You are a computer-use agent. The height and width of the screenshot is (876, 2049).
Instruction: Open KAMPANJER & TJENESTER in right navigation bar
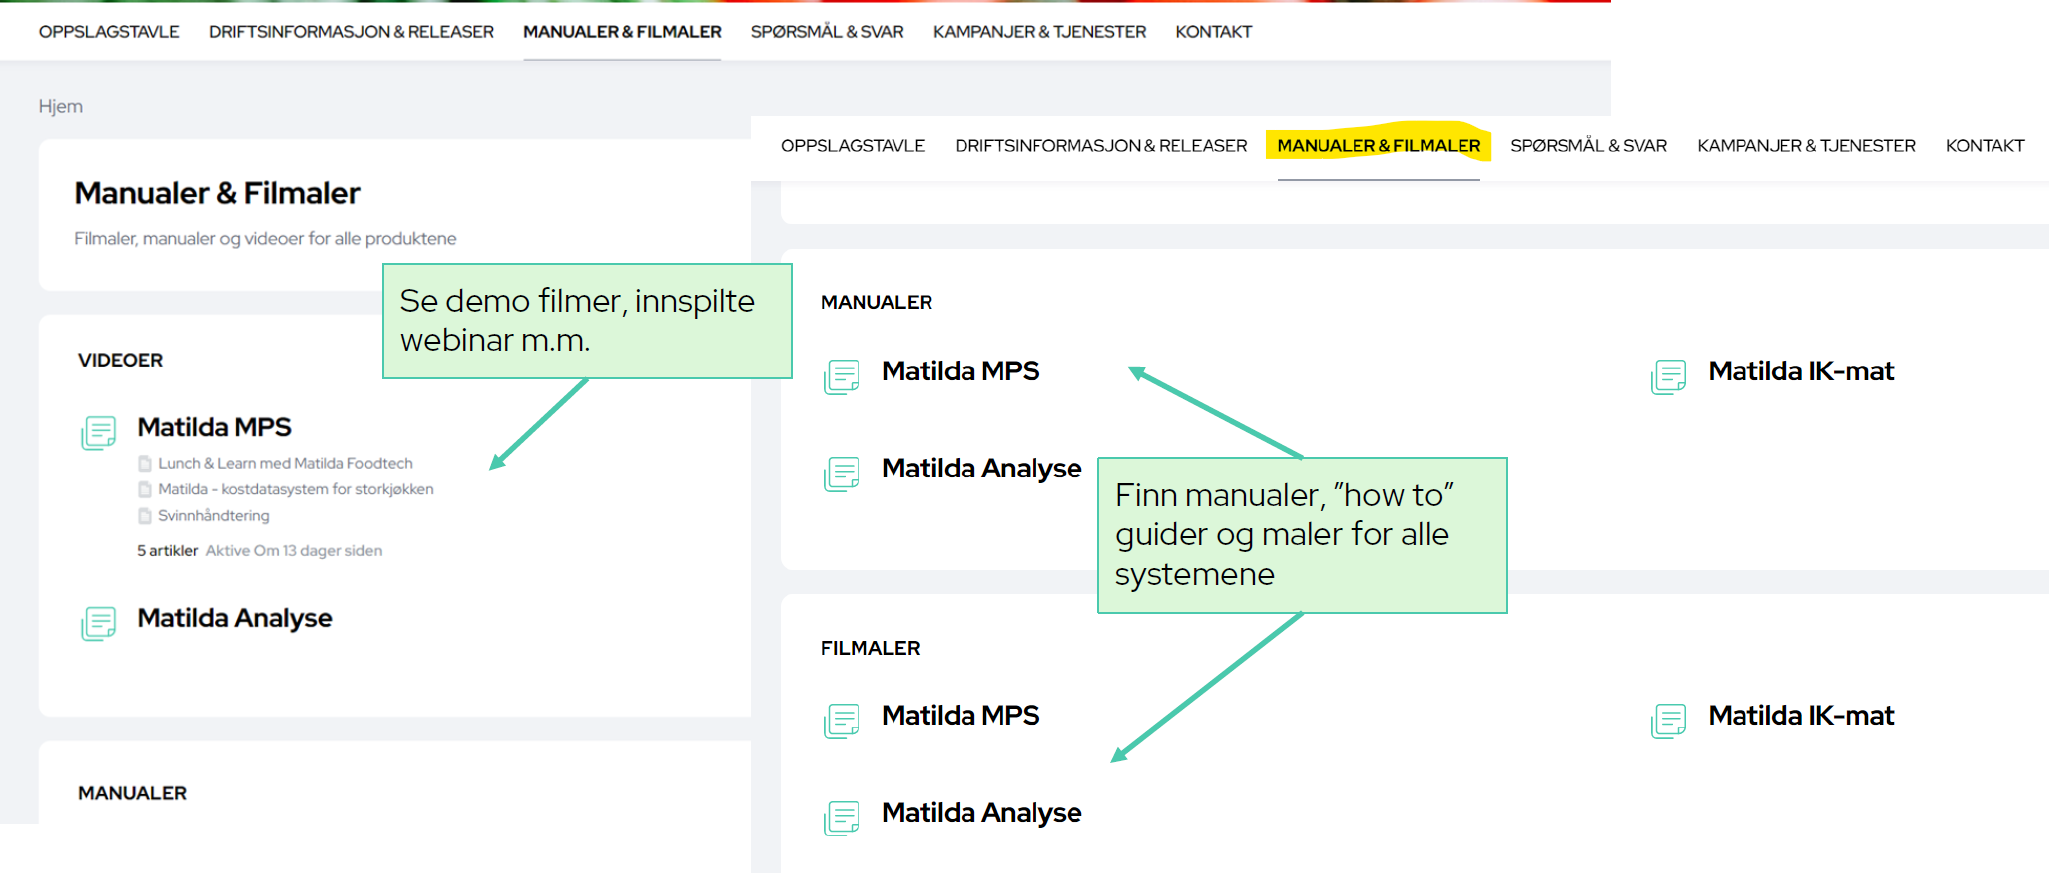coord(1806,146)
